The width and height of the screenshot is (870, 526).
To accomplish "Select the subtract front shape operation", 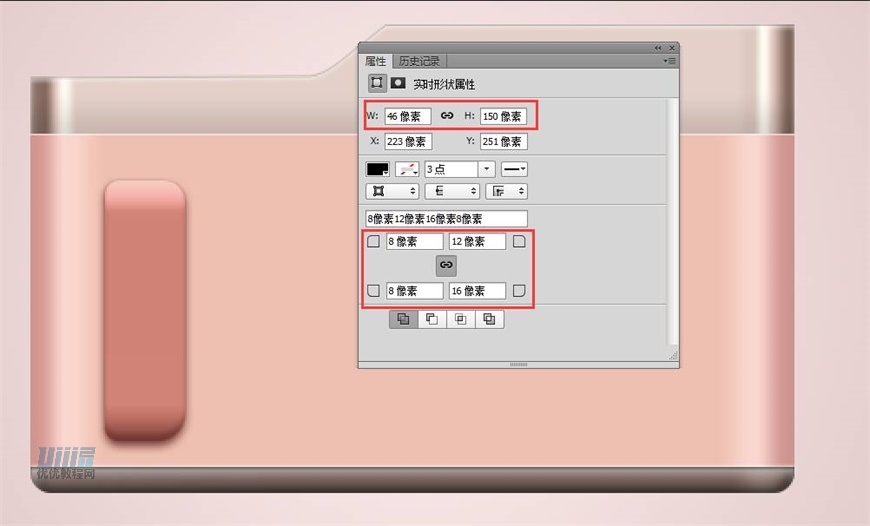I will (432, 319).
